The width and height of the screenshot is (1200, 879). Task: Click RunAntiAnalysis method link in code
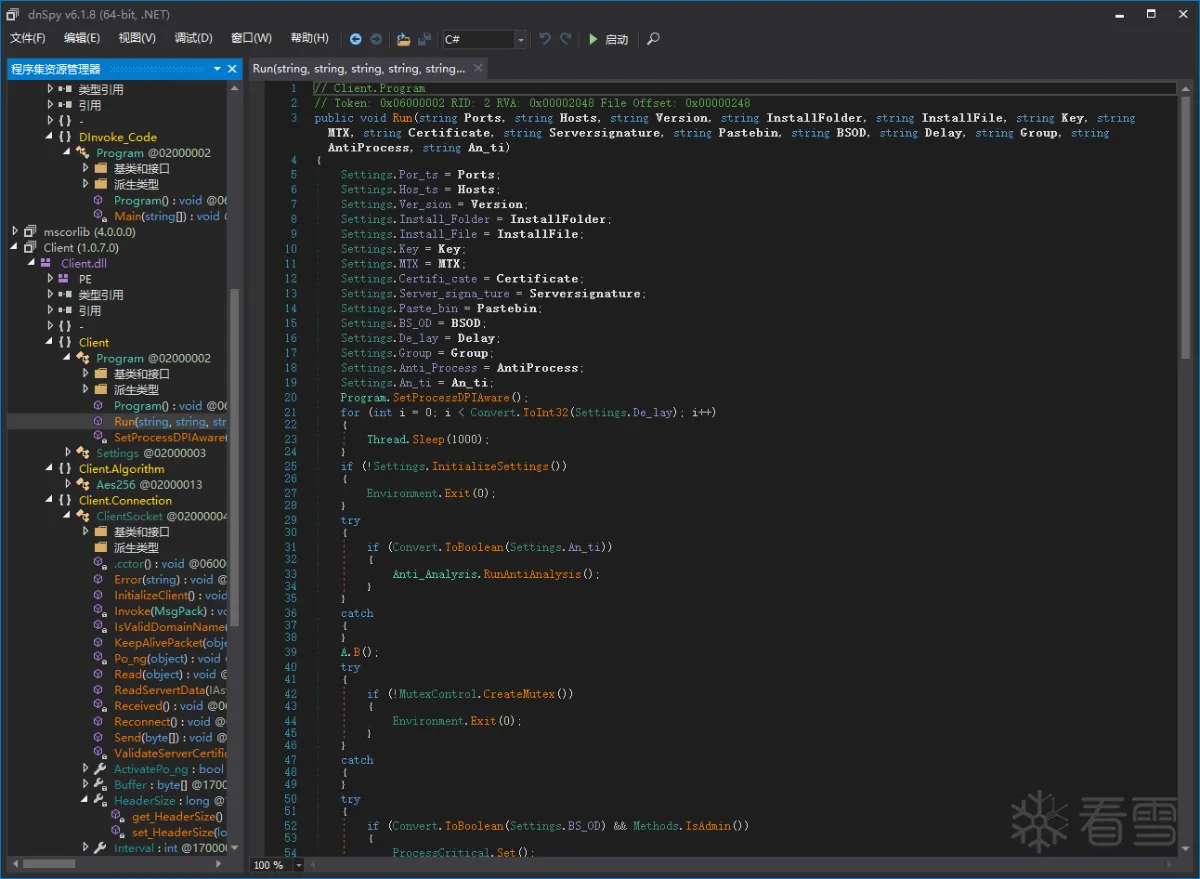click(x=533, y=574)
